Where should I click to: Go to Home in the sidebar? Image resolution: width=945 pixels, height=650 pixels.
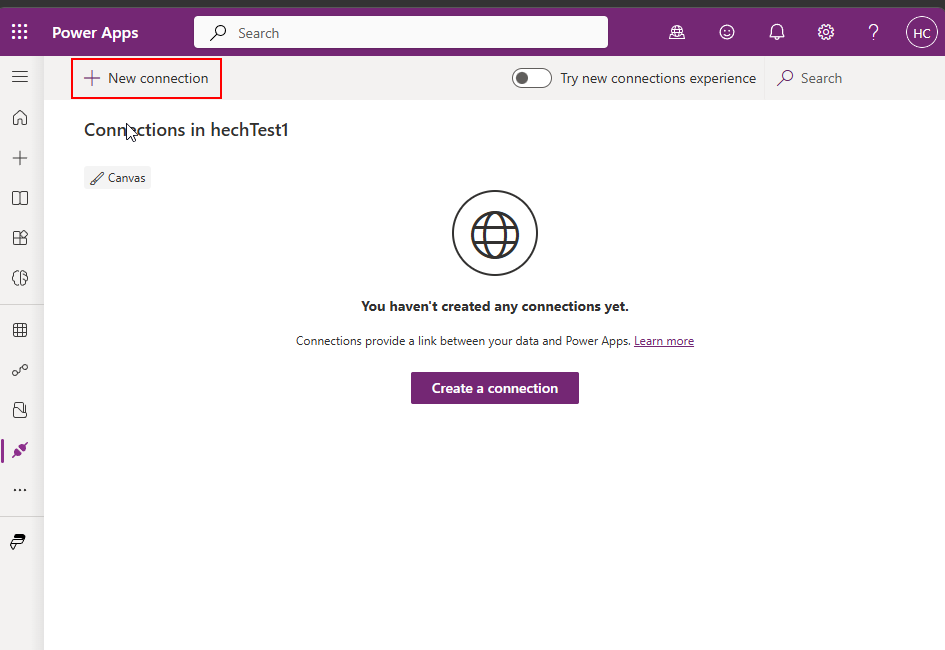click(20, 117)
